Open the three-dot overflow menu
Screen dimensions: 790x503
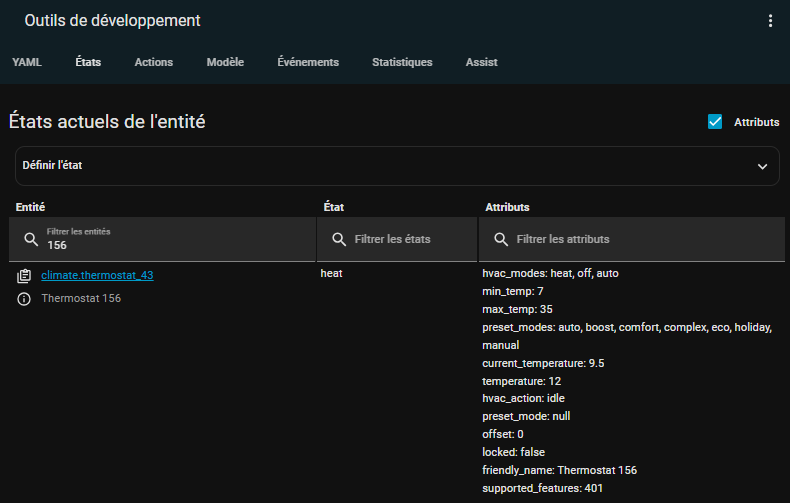click(769, 21)
